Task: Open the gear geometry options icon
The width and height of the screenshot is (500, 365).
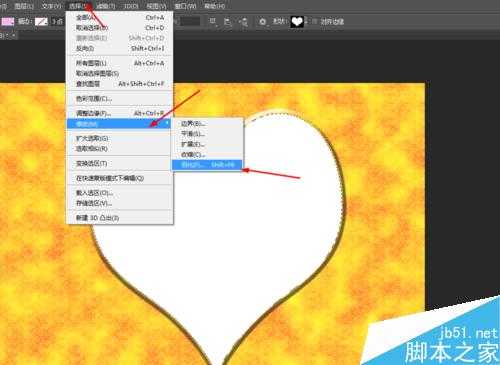Action: (262, 22)
